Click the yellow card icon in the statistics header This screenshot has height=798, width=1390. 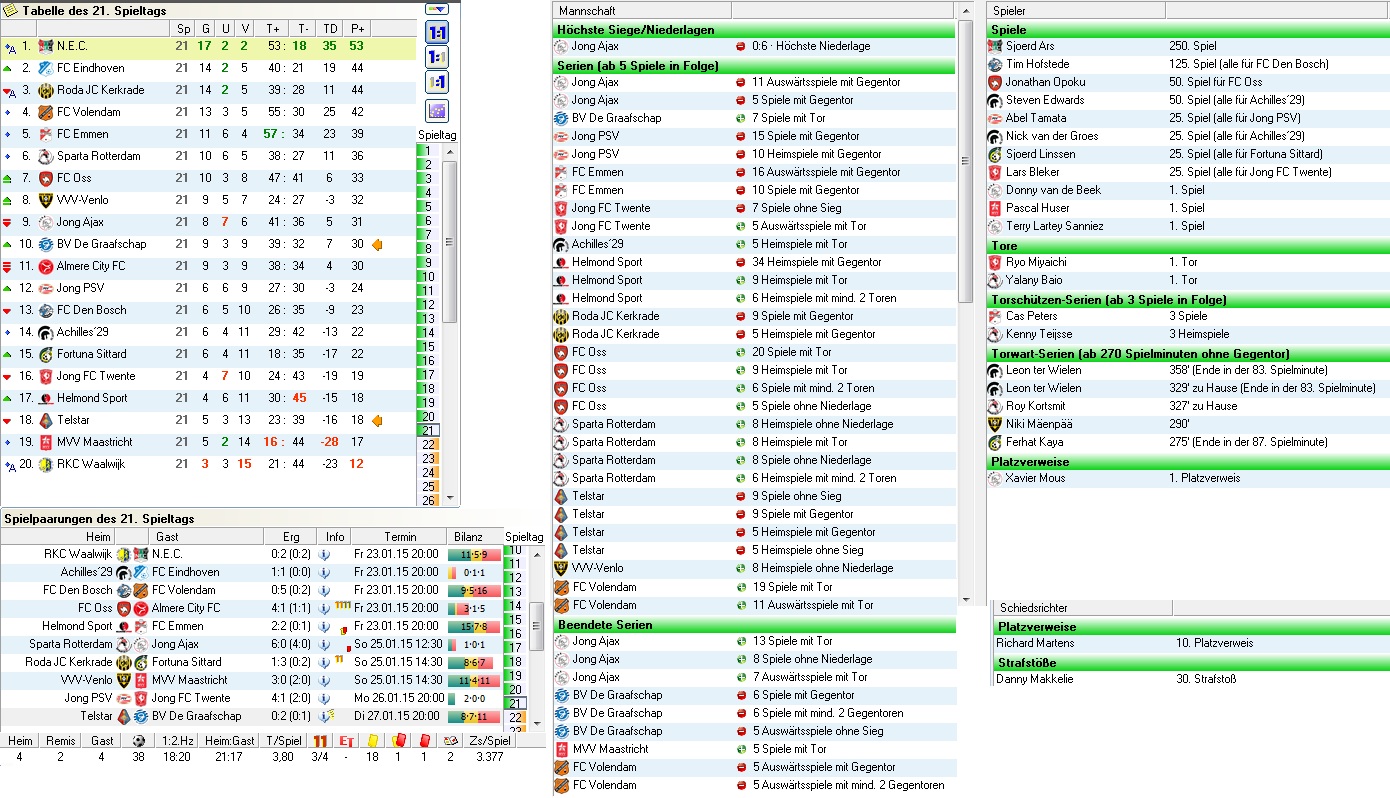pos(372,741)
